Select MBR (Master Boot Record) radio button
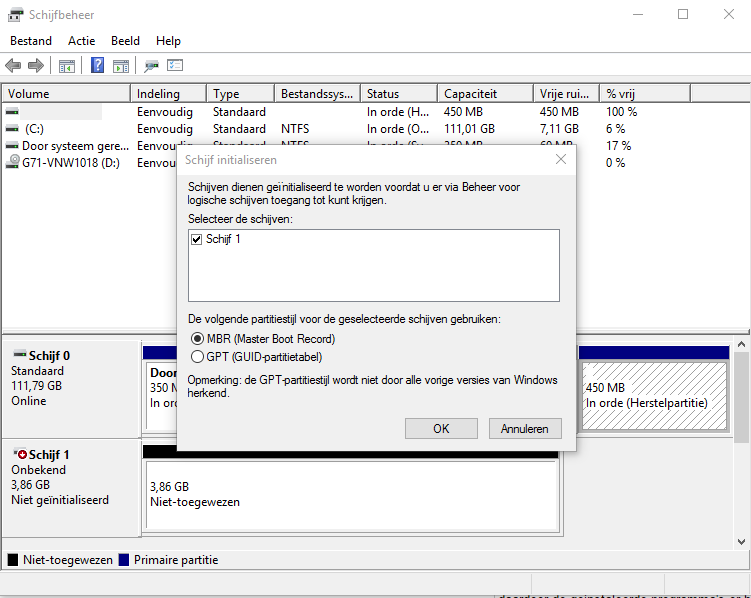The width and height of the screenshot is (751, 598). point(197,339)
